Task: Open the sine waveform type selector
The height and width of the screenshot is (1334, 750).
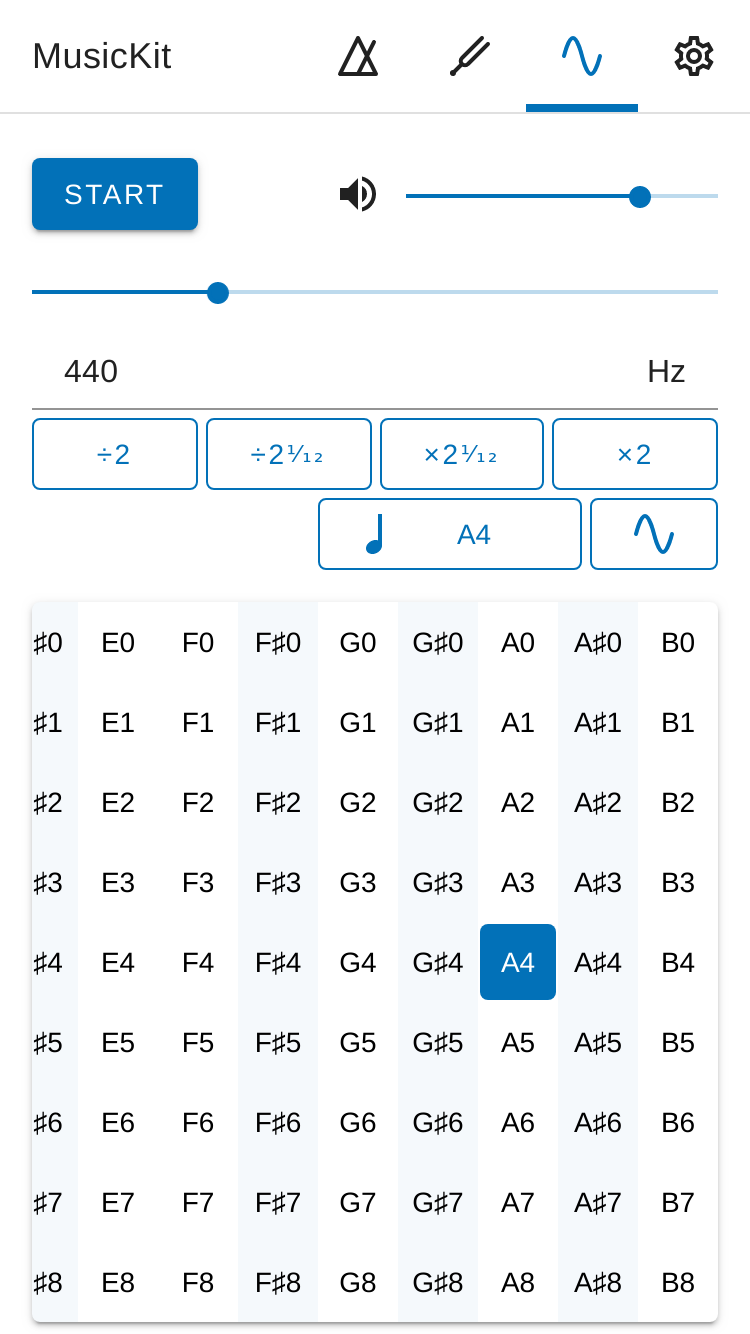Action: click(x=654, y=534)
